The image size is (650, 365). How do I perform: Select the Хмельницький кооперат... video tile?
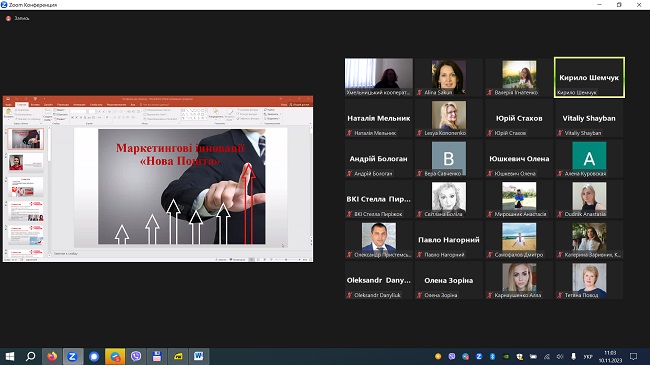379,77
